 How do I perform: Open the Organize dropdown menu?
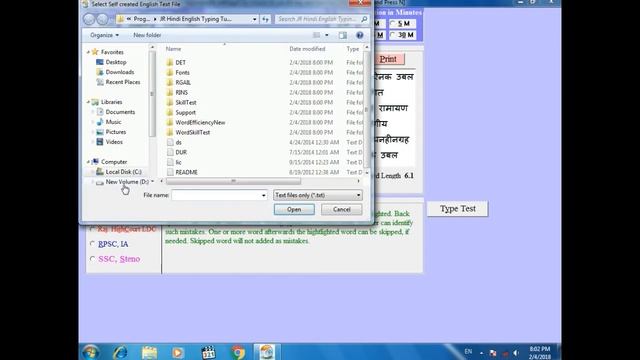104,36
